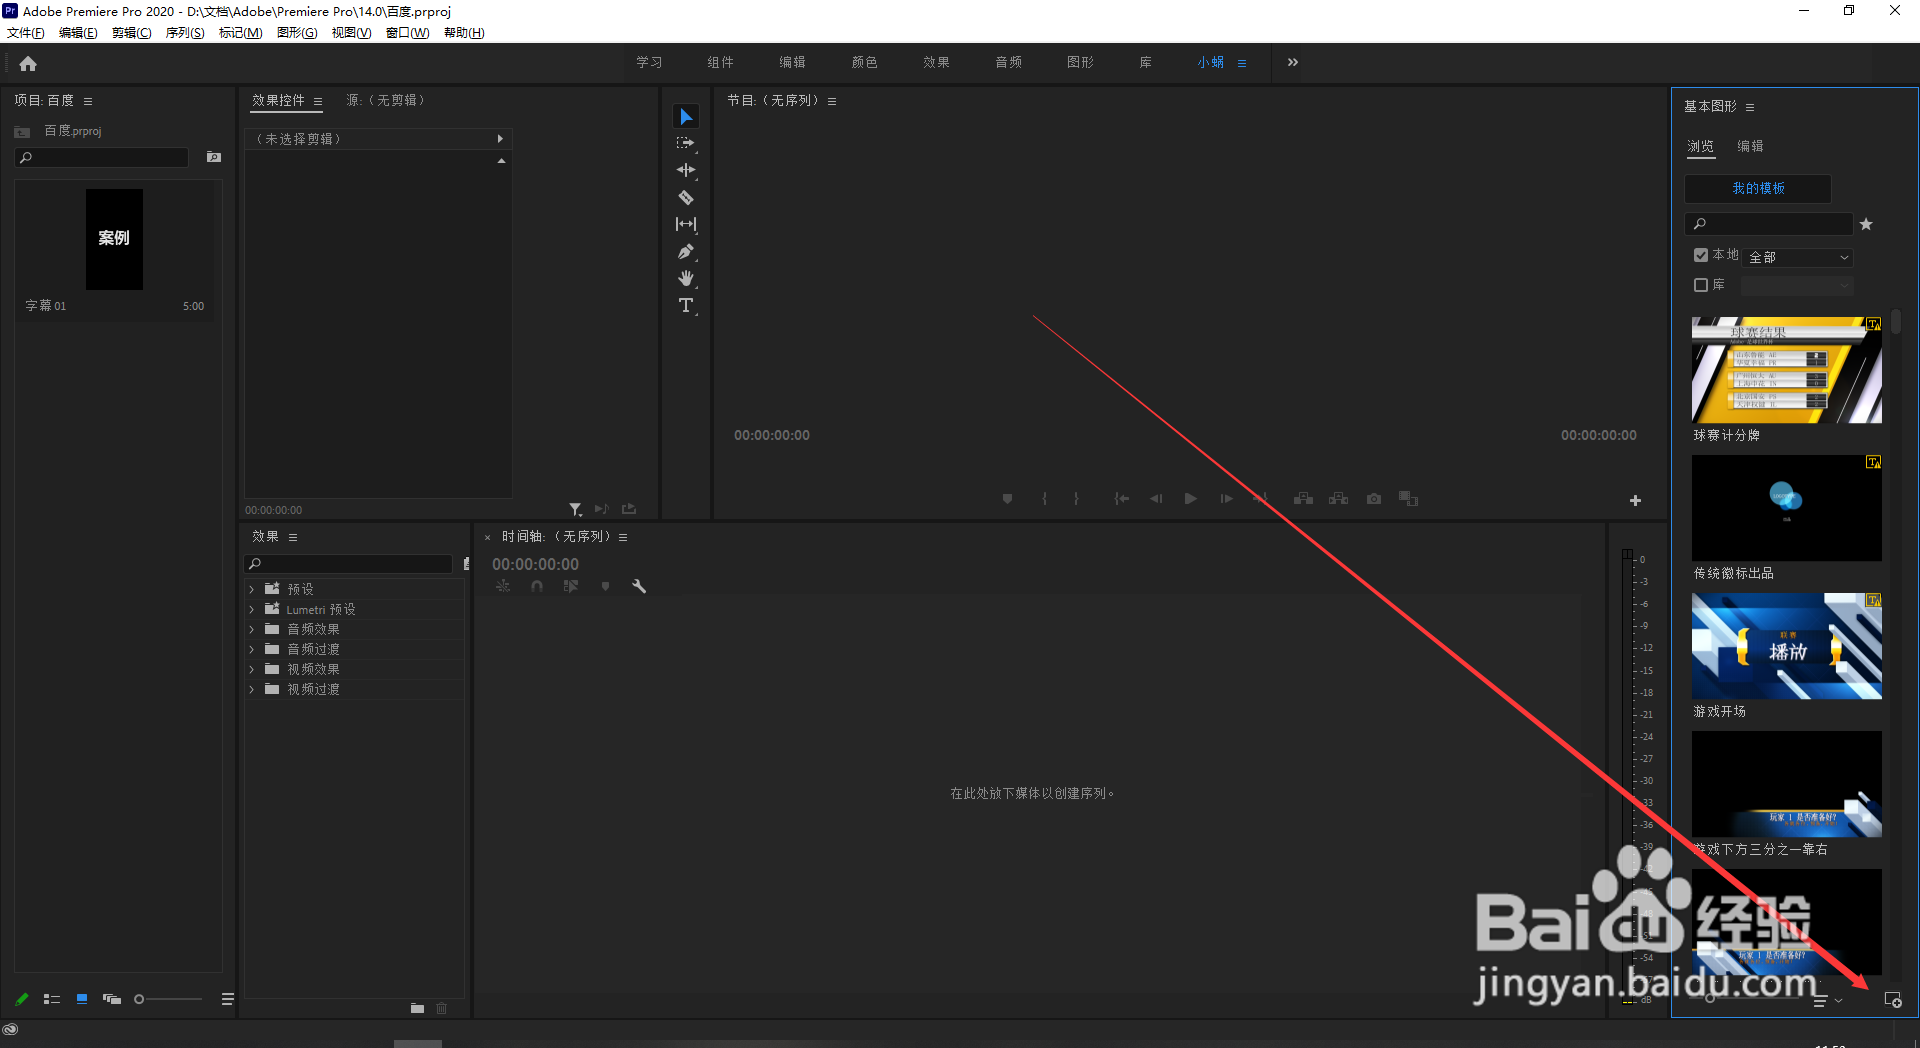This screenshot has width=1920, height=1048.
Task: Expand the 视频过渡 folder
Action: tap(252, 689)
